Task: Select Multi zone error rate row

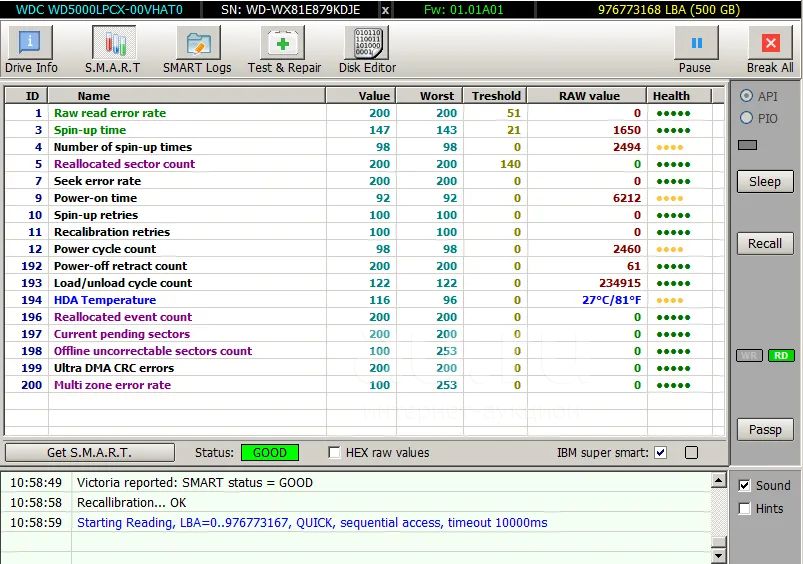Action: [x=364, y=385]
